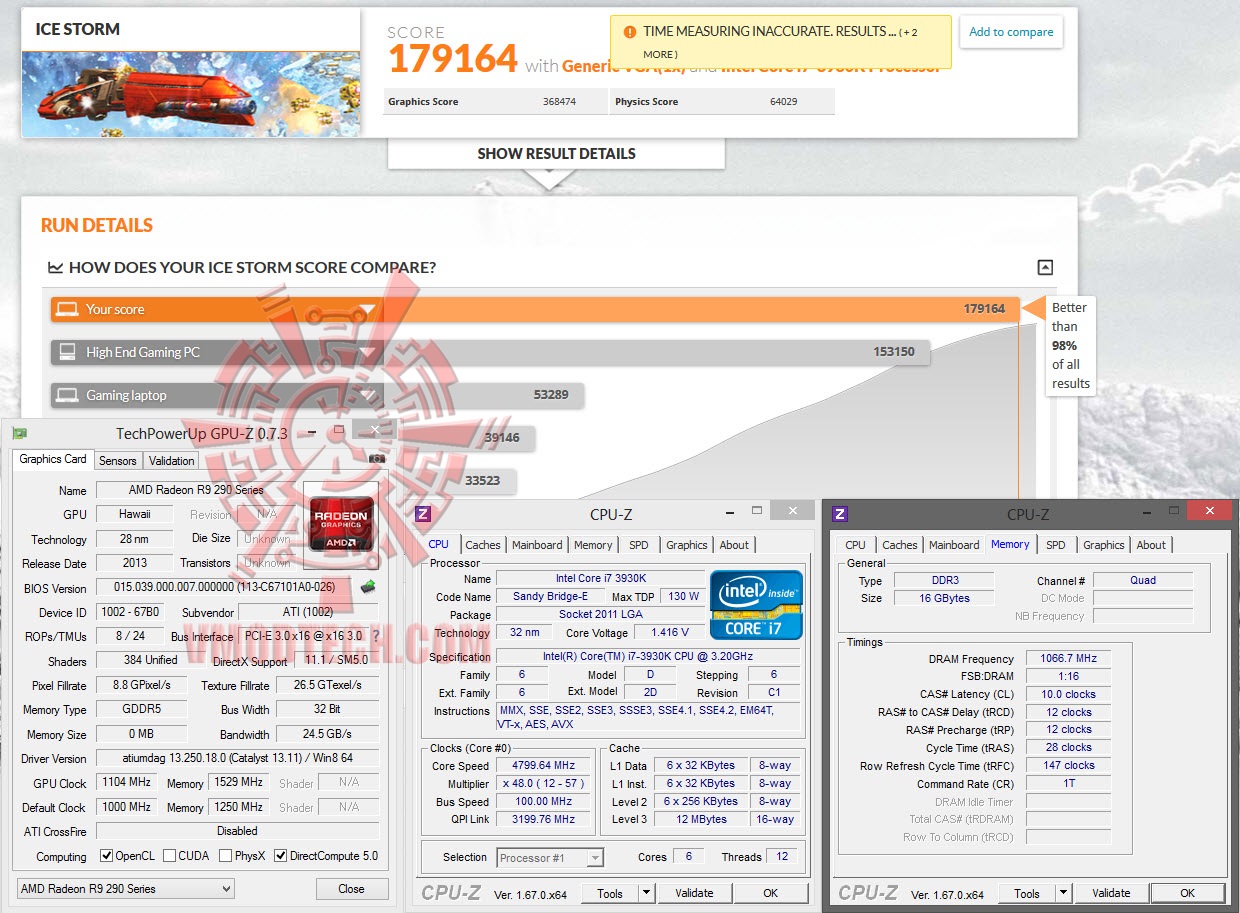
Task: Open the Processor #1 selection dropdown
Action: [x=549, y=857]
